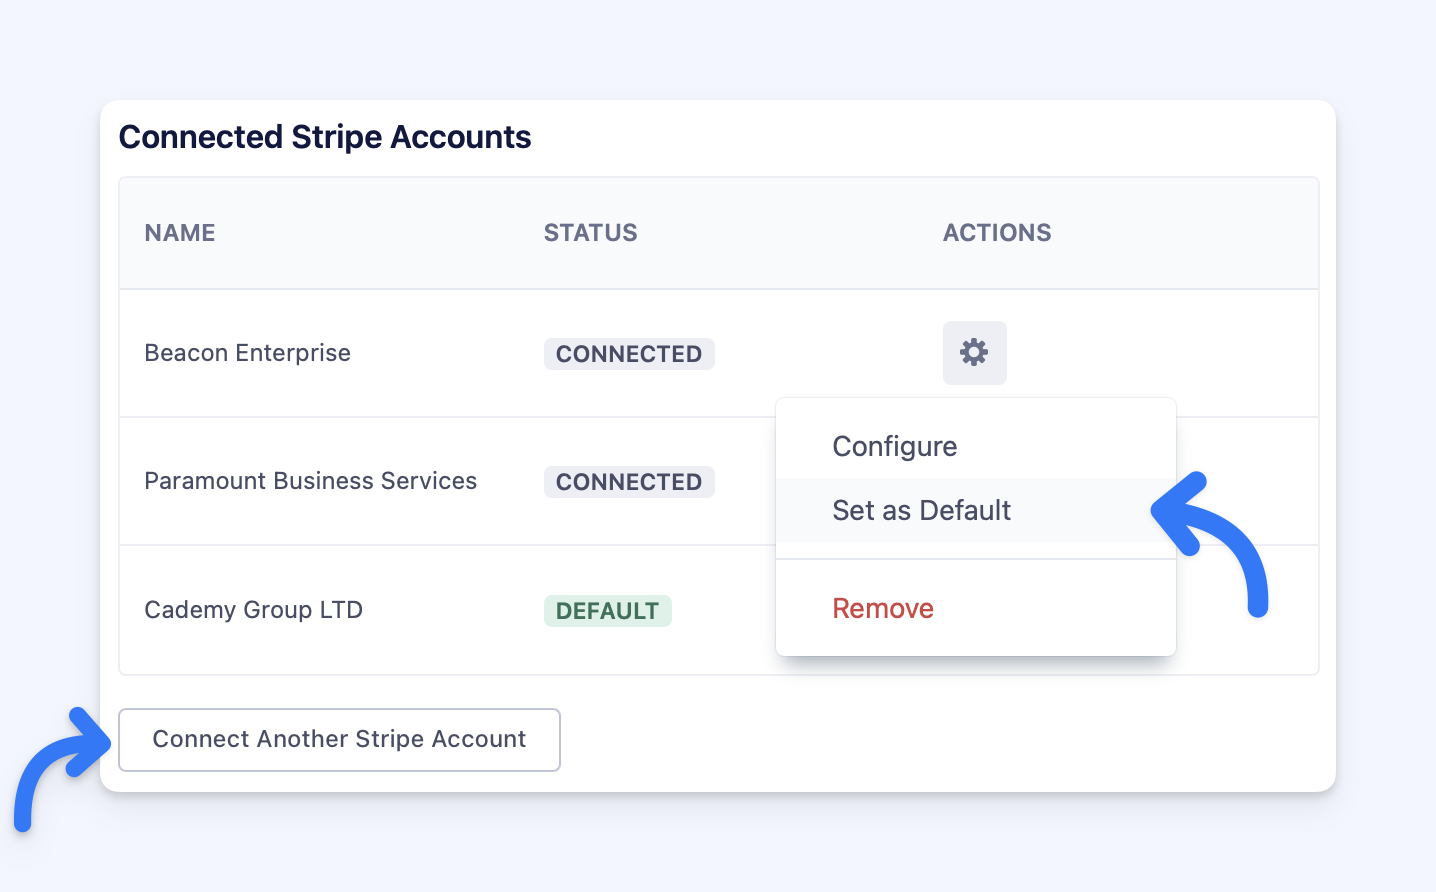Select the Paramount Business Services row name
Viewport: 1436px width, 892px height.
pyautogui.click(x=310, y=481)
